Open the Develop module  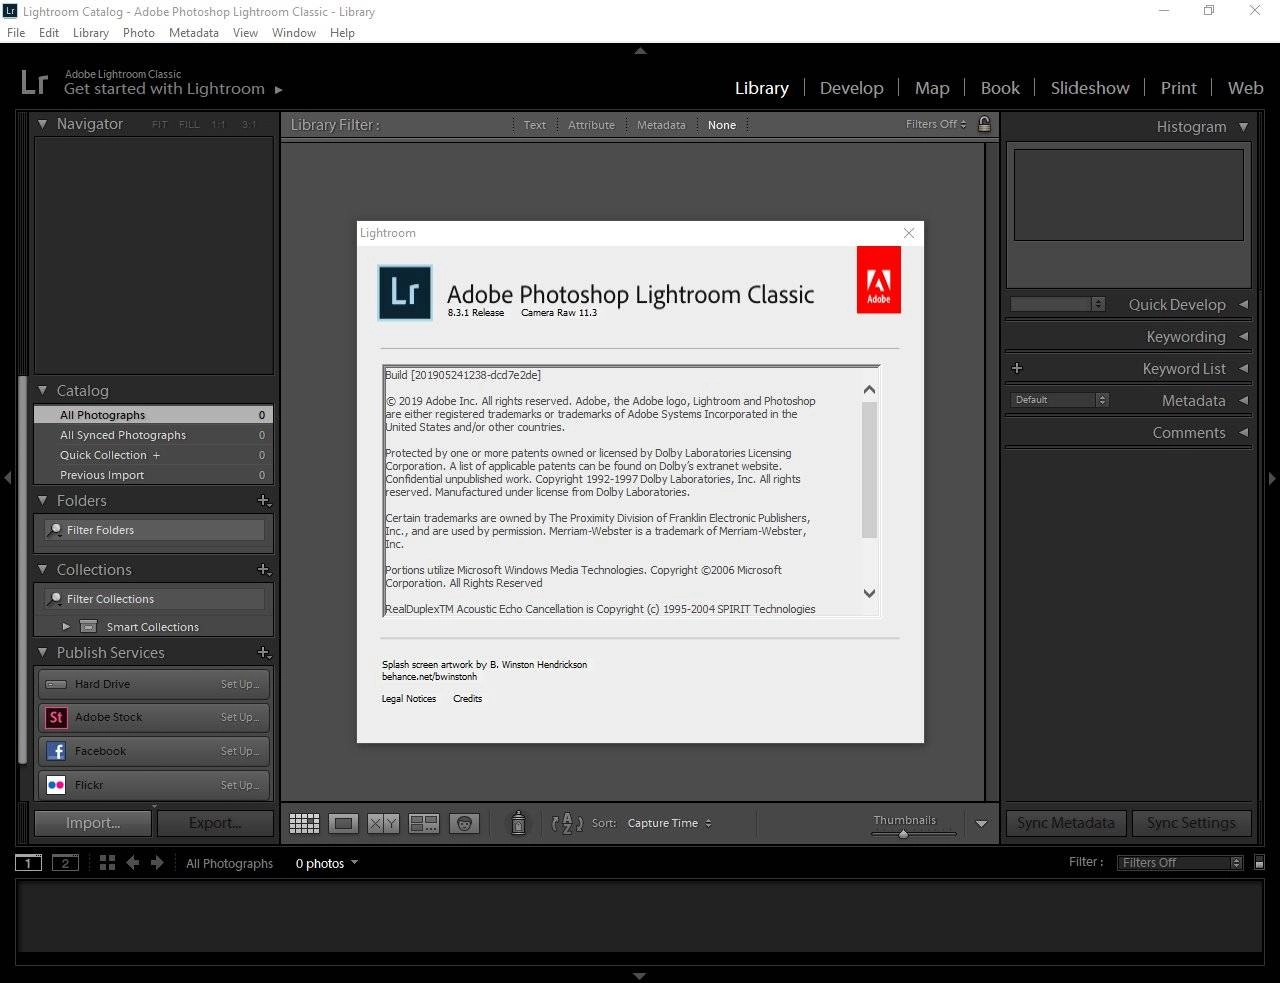851,88
